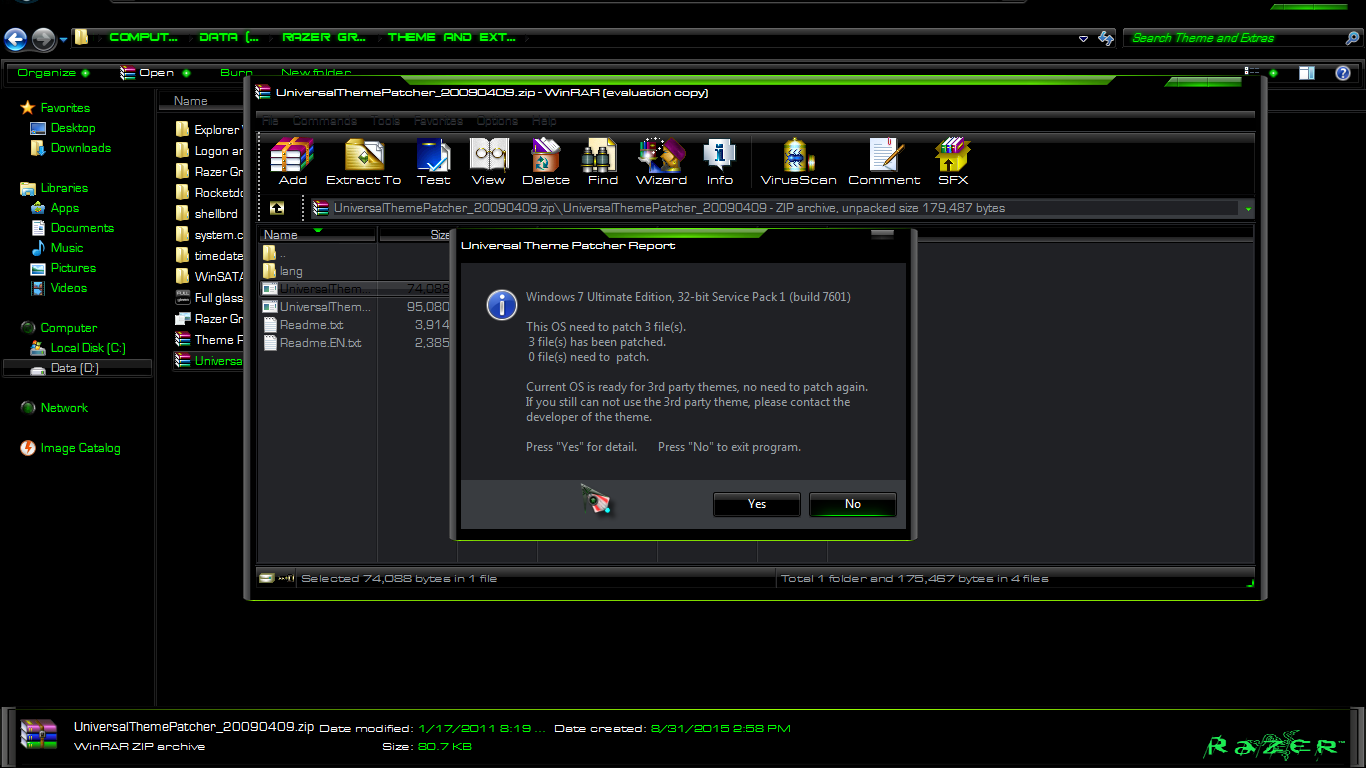Image resolution: width=1366 pixels, height=768 pixels.
Task: Go up one level in WinRAR
Action: 277,208
